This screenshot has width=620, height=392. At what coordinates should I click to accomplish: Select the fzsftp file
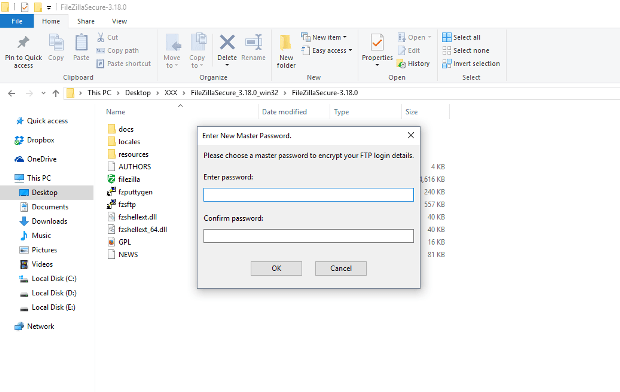(x=122, y=205)
